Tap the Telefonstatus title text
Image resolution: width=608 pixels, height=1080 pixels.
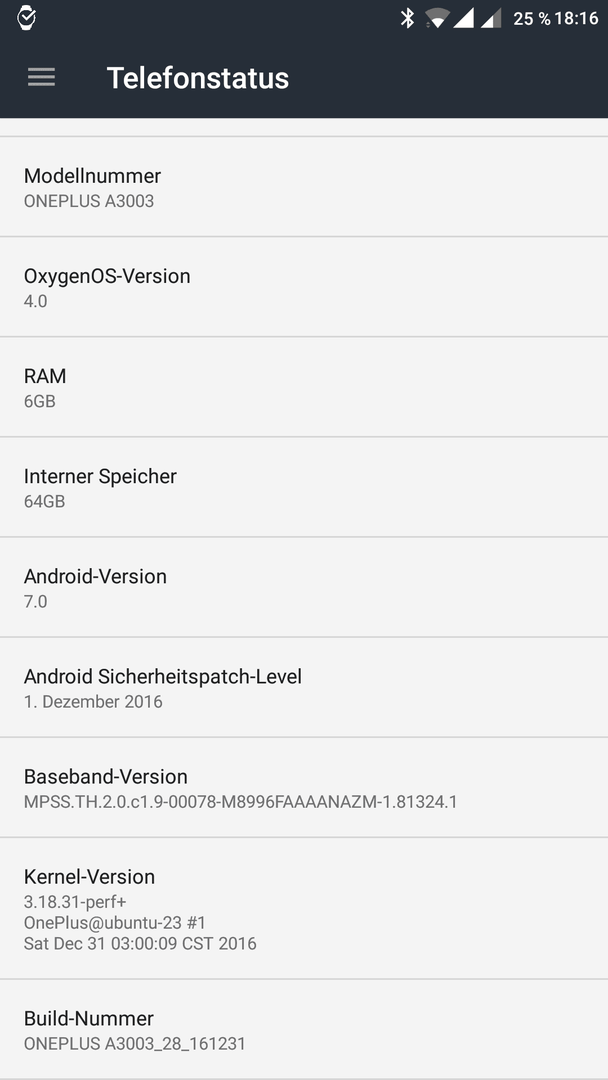(x=198, y=78)
